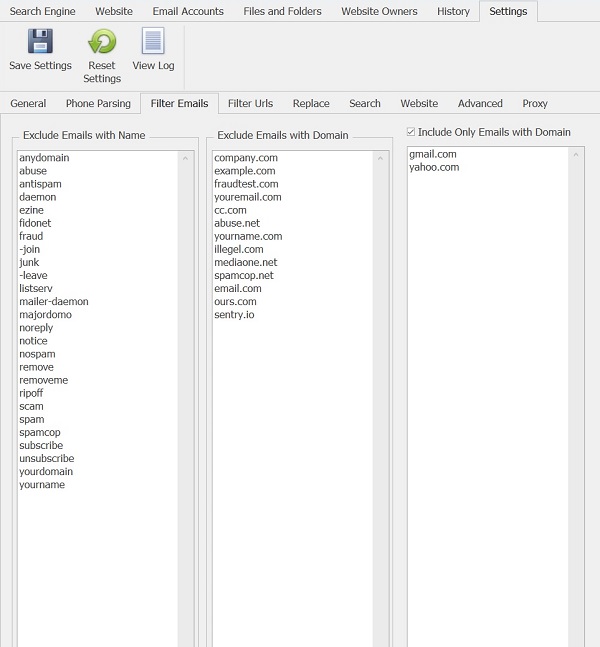
Task: Click the Reset Settings green arrow icon
Action: (x=102, y=41)
